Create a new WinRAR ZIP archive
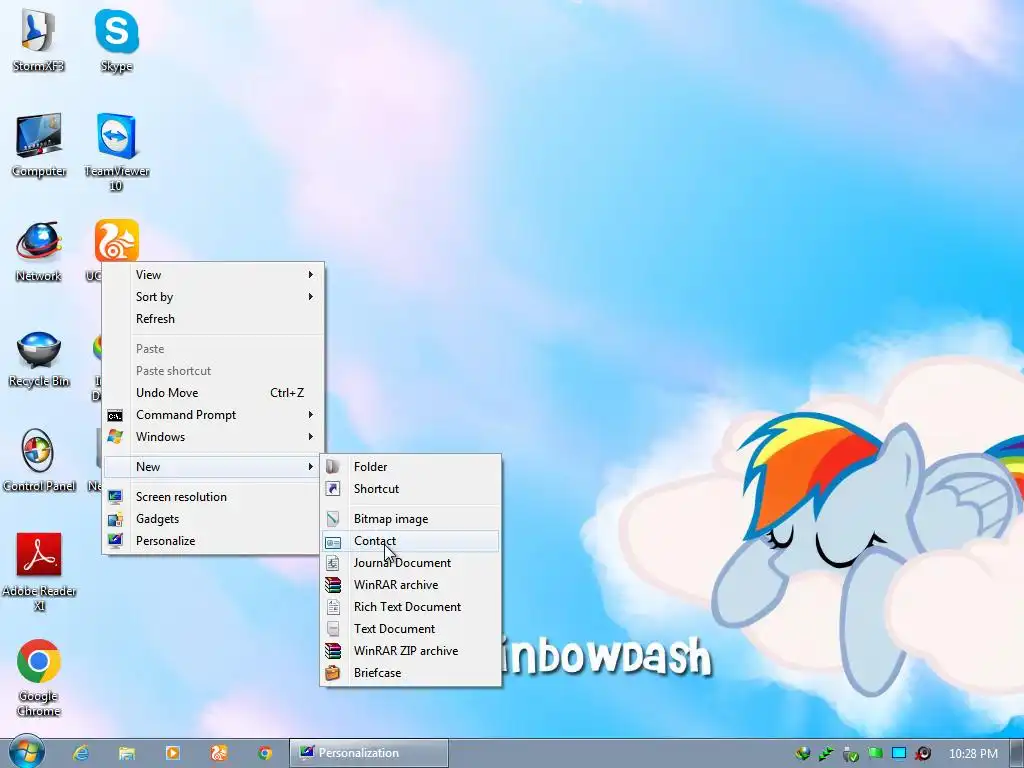Image resolution: width=1024 pixels, height=768 pixels. pos(411,650)
